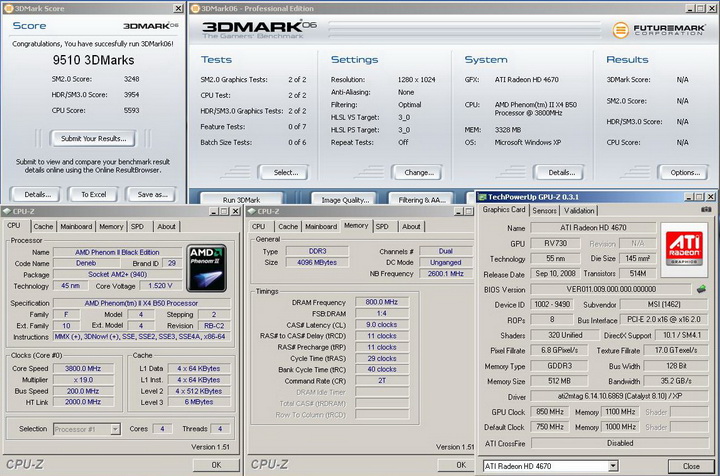The width and height of the screenshot is (720, 476).
Task: Click the HT Link 2000.0 MHz value
Action: [x=83, y=402]
